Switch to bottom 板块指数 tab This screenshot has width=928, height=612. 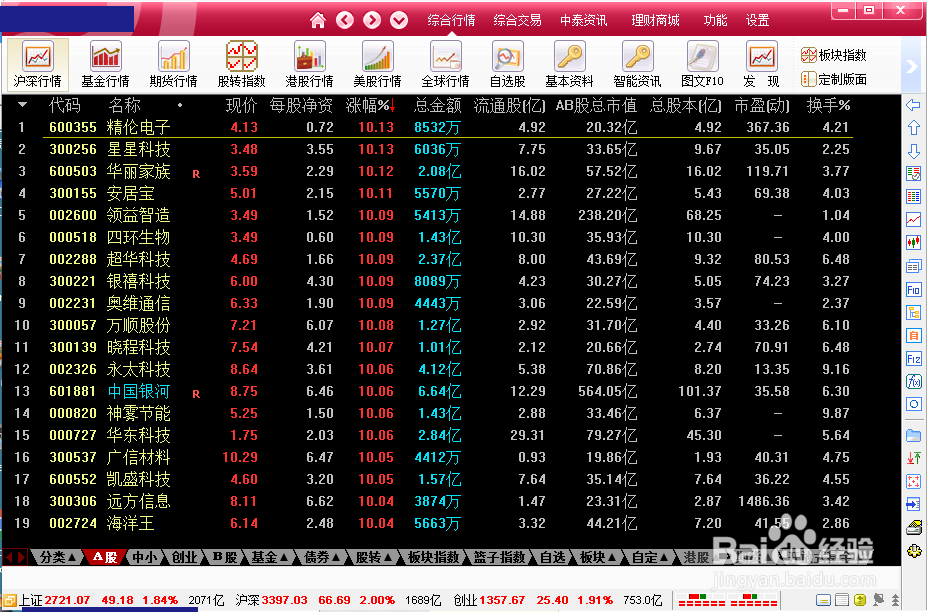pyautogui.click(x=433, y=557)
